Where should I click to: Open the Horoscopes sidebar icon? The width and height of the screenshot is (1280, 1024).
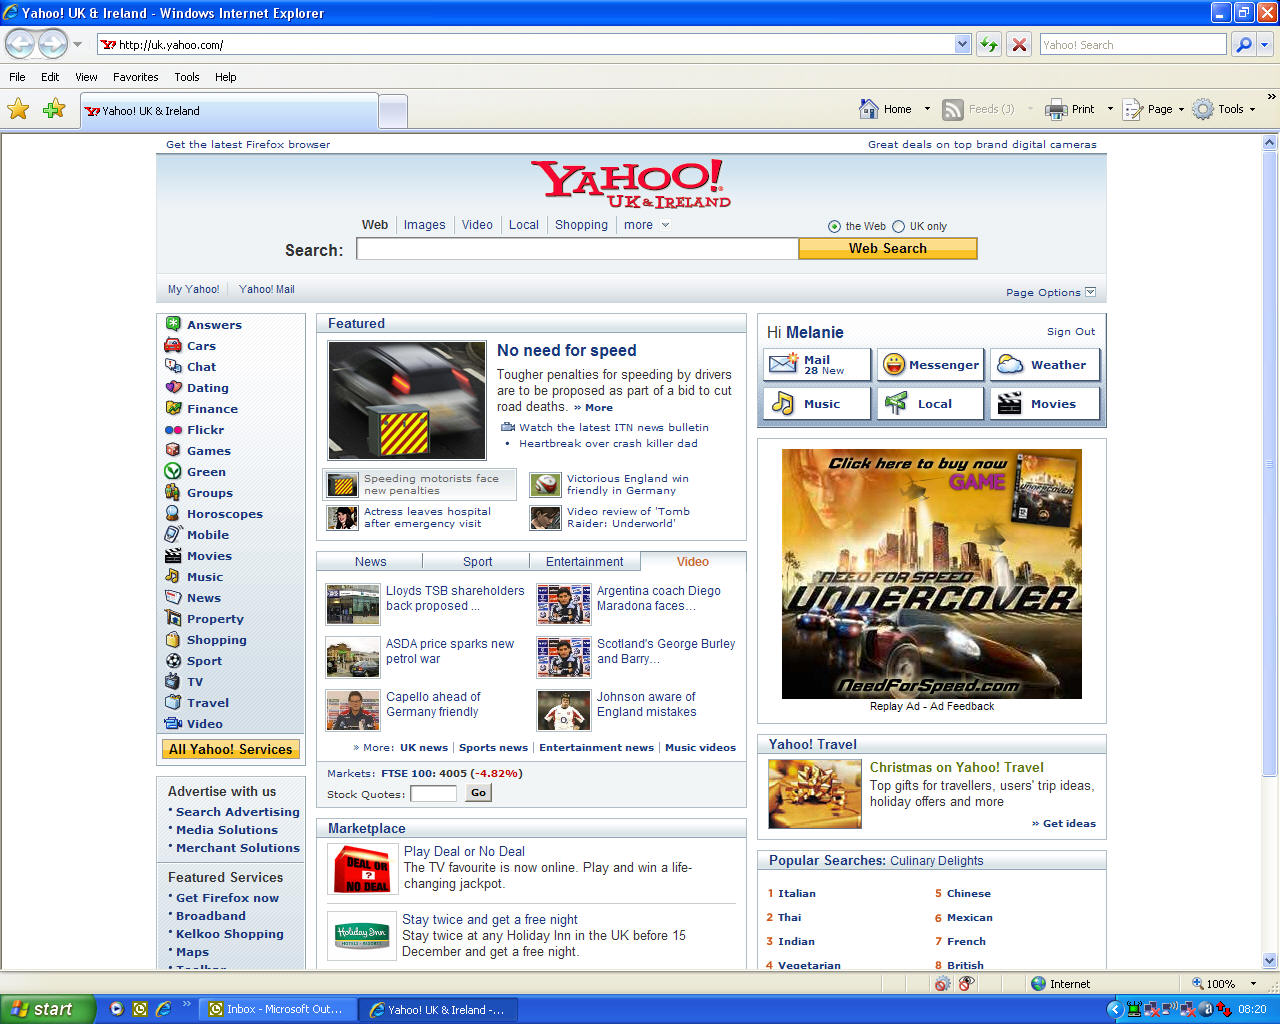(173, 513)
